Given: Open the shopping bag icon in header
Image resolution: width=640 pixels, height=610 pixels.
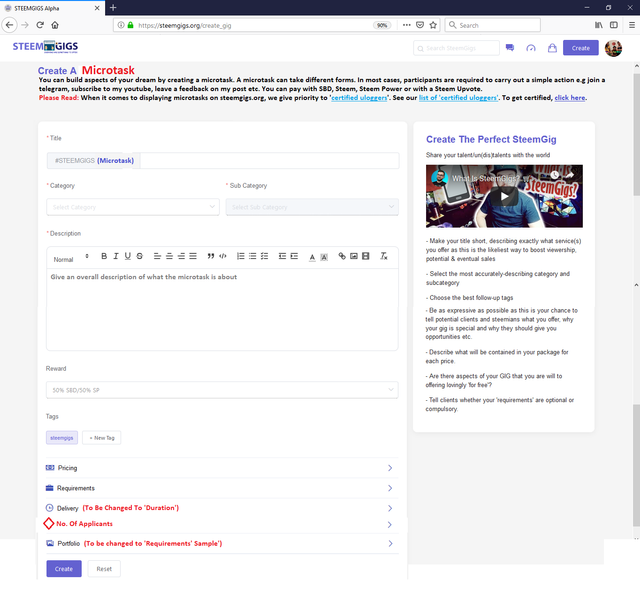Looking at the screenshot, I should click(x=552, y=48).
